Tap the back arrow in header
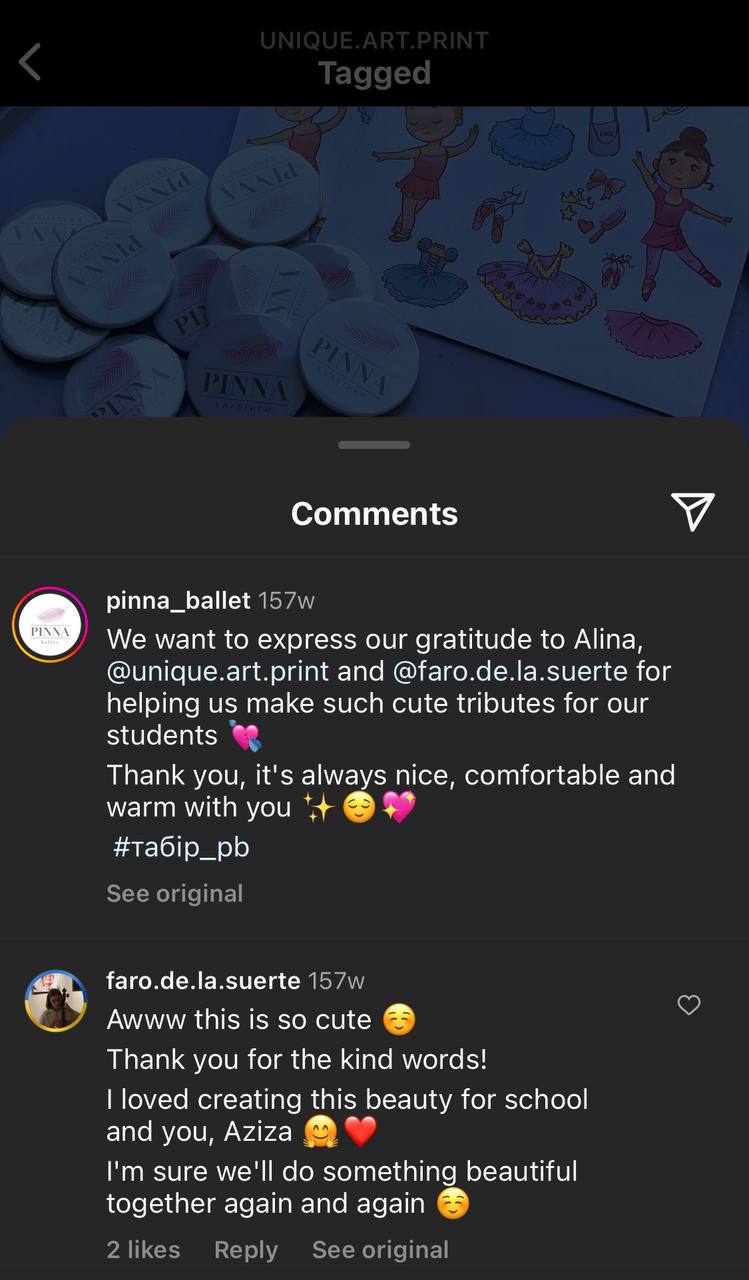The width and height of the screenshot is (749, 1280). point(30,62)
